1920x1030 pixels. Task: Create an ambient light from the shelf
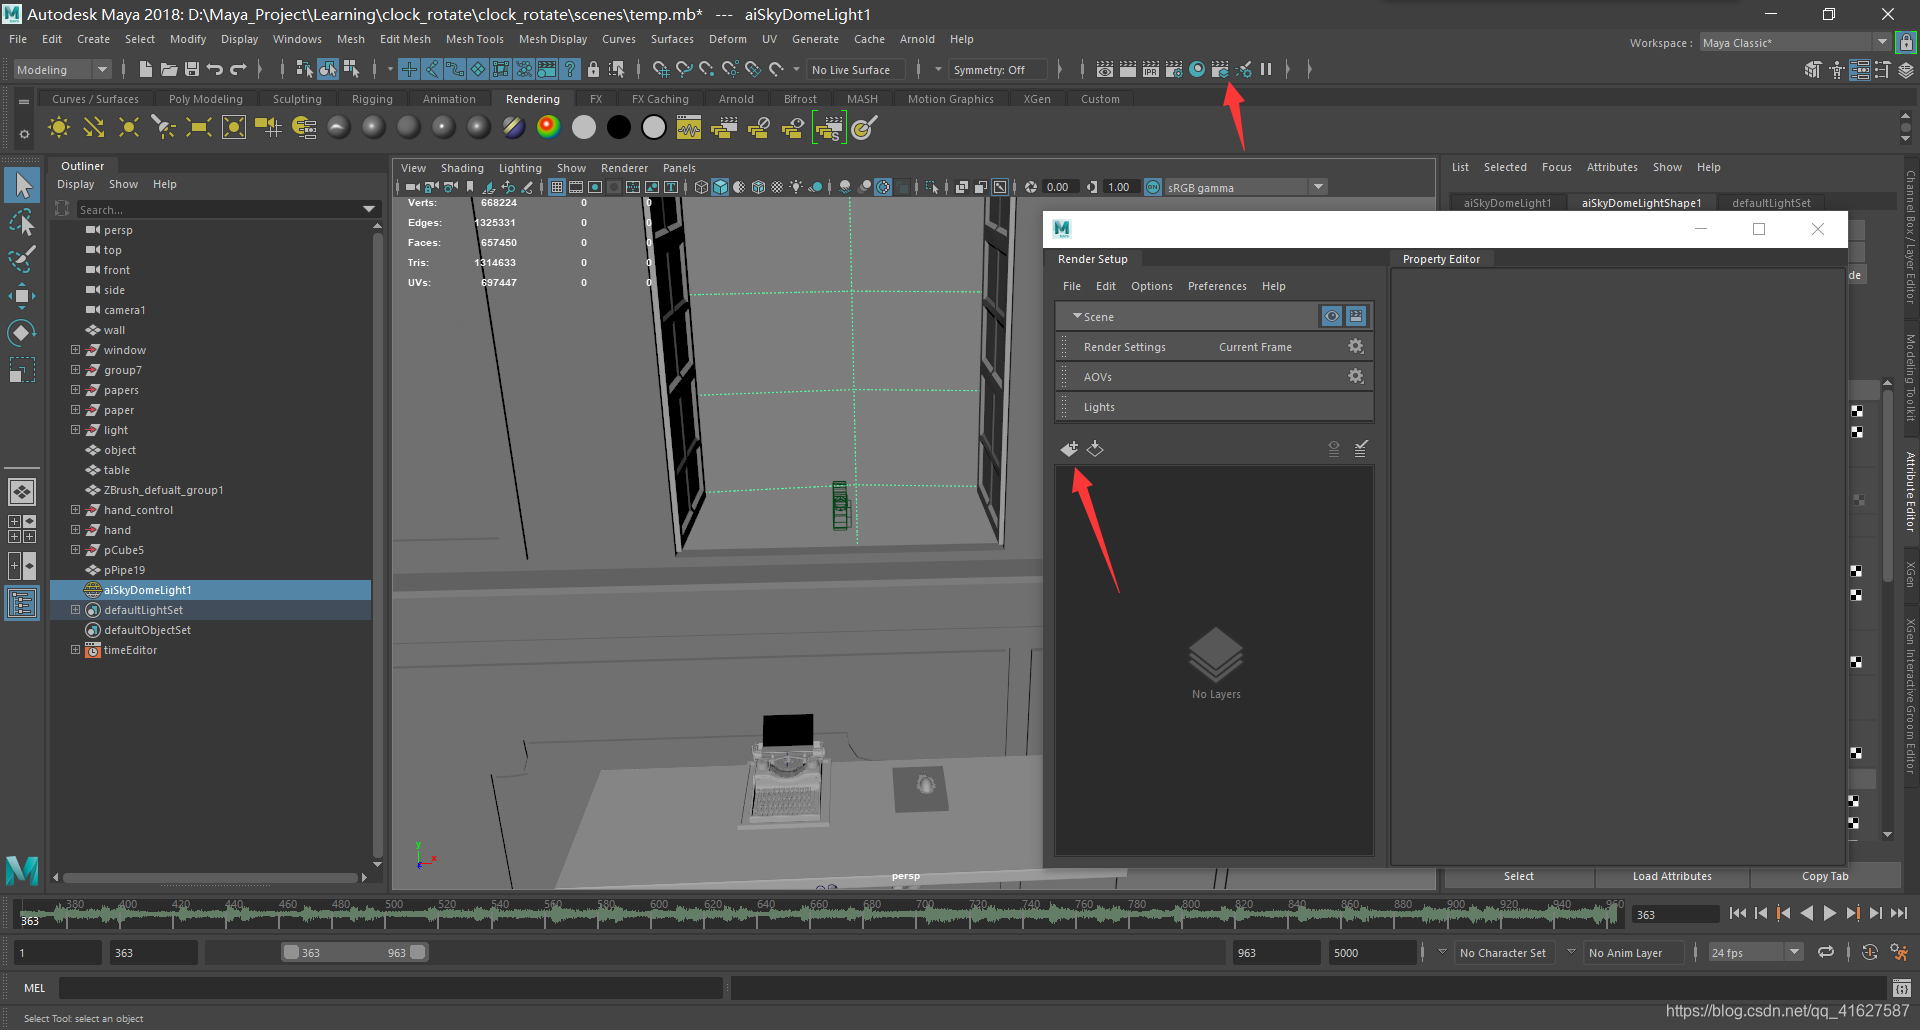[x=59, y=127]
